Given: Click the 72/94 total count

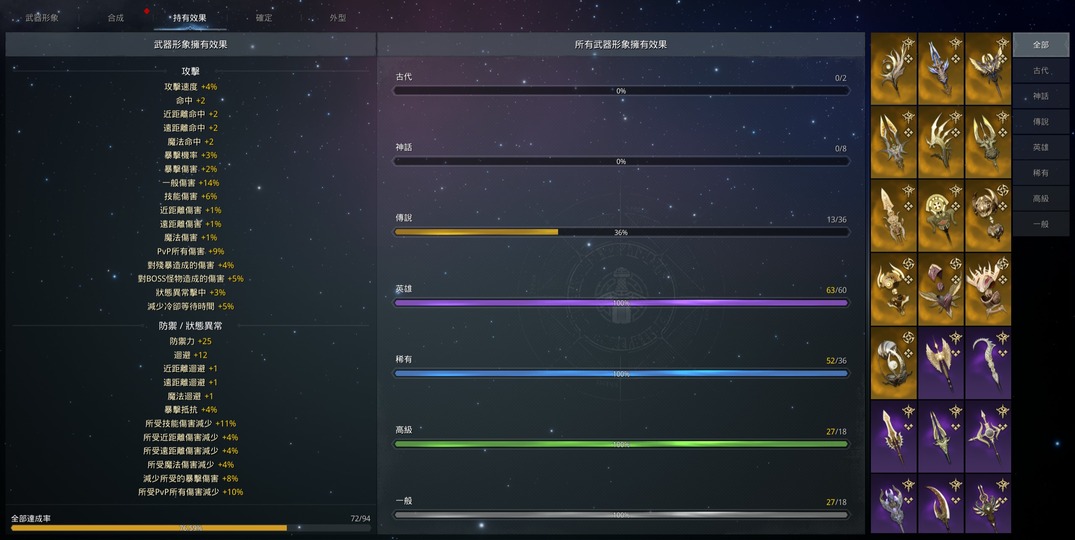Looking at the screenshot, I should click(x=361, y=519).
